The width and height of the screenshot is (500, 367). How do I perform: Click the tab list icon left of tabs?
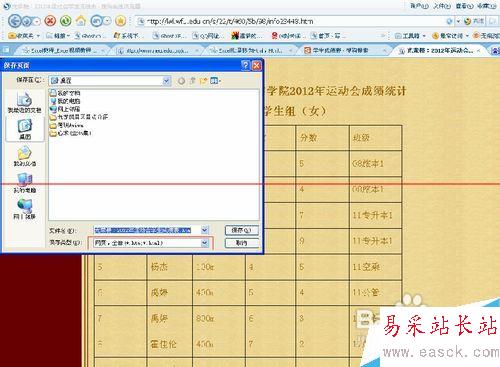point(6,50)
